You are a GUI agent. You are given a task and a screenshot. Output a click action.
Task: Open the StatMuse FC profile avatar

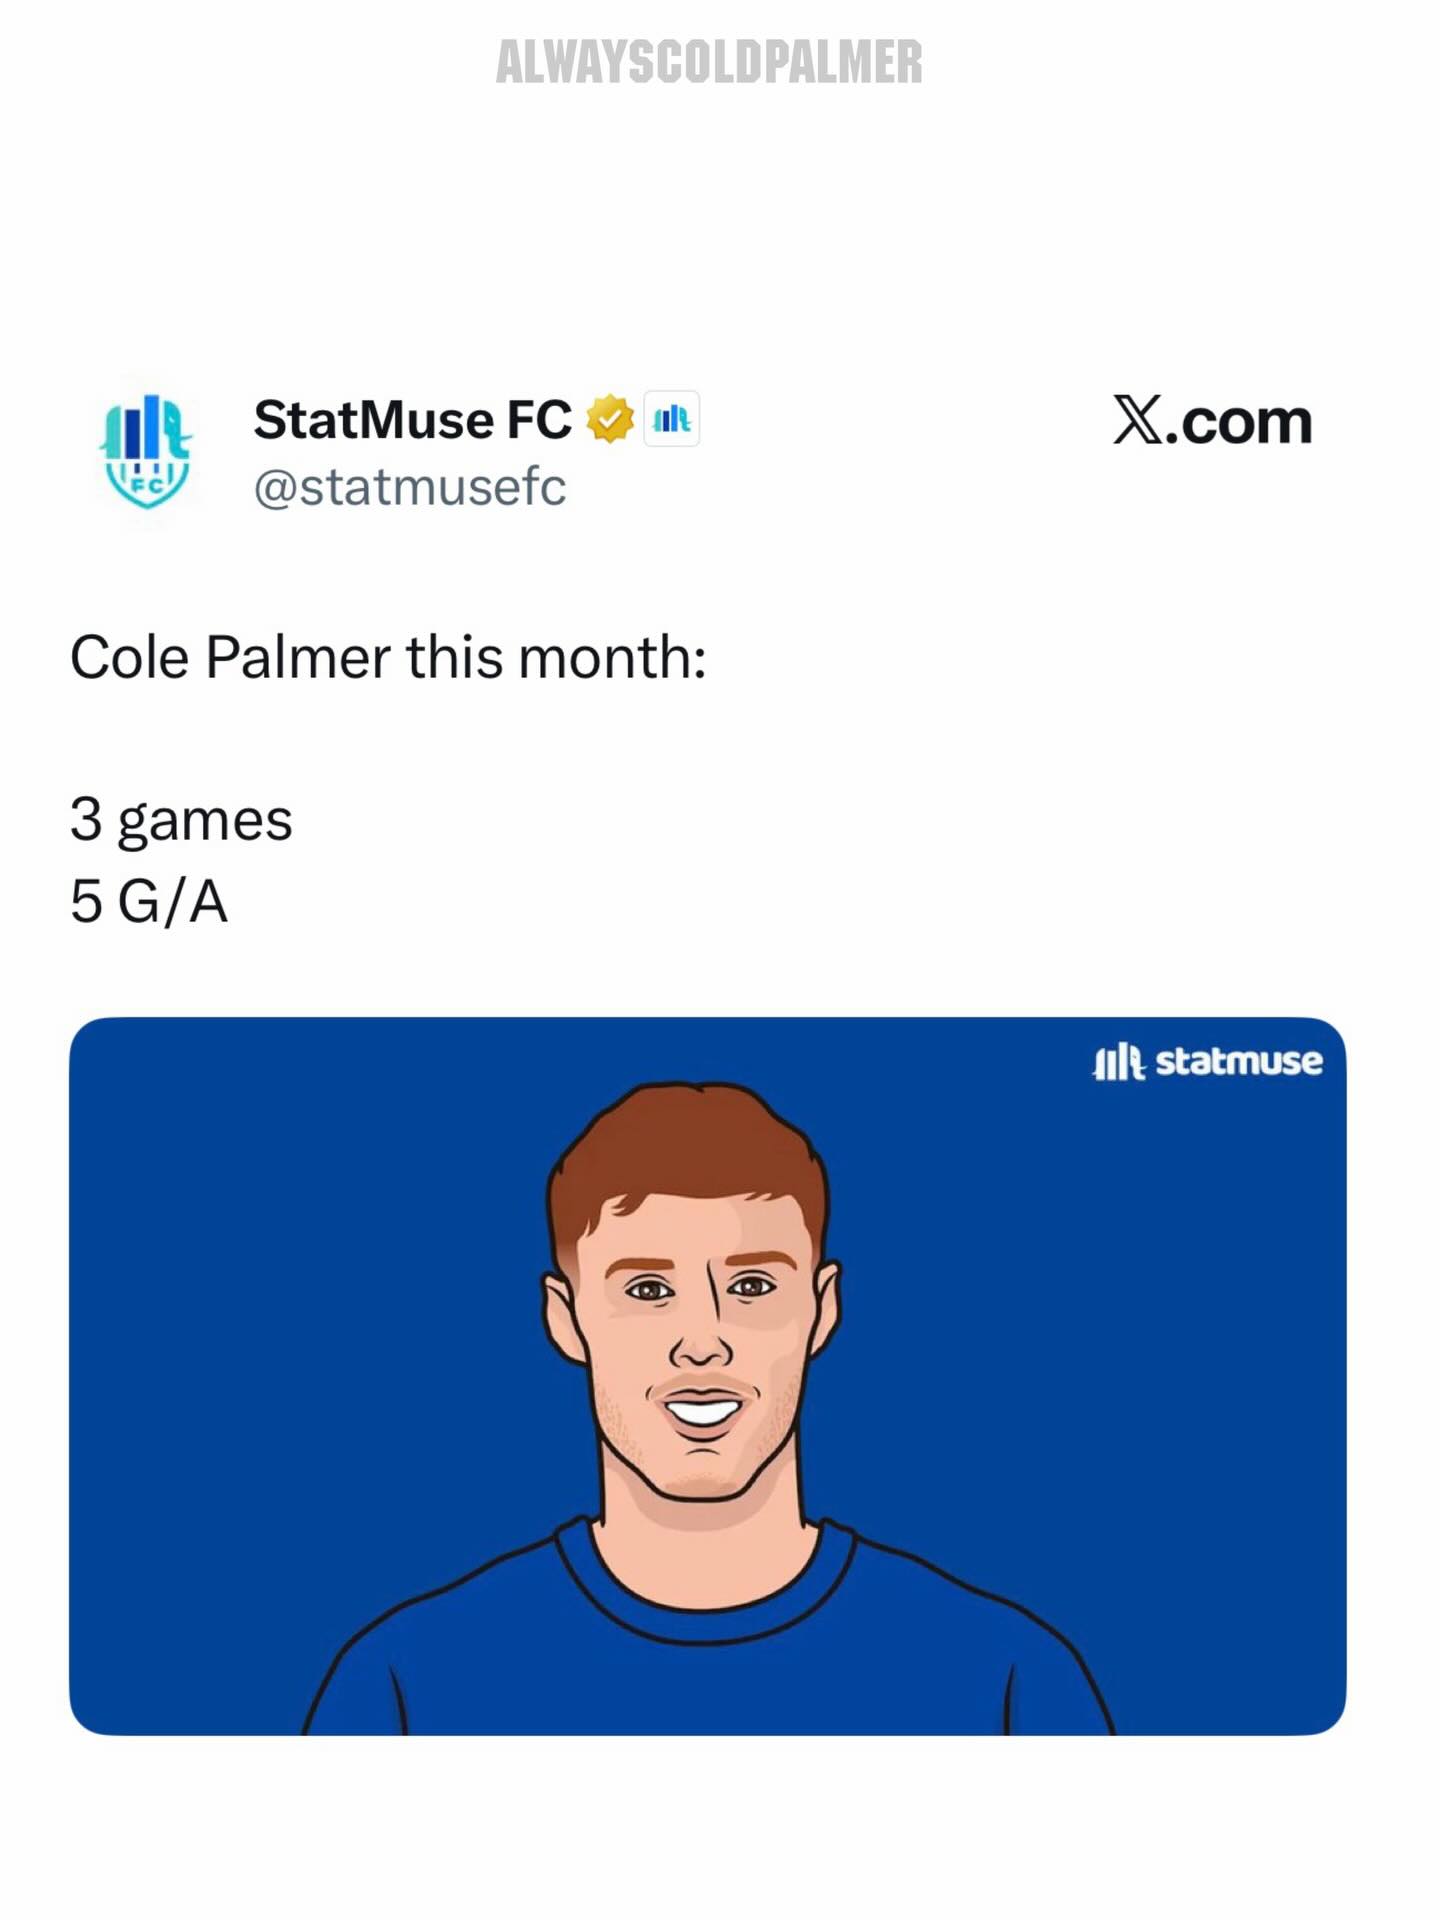(146, 451)
